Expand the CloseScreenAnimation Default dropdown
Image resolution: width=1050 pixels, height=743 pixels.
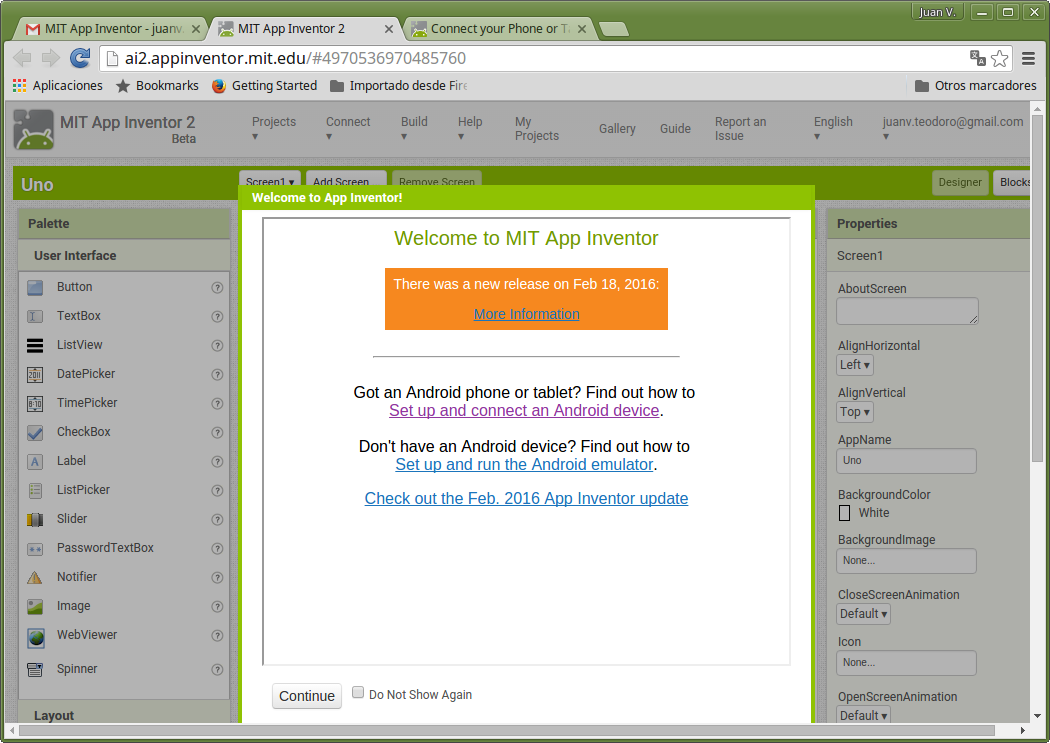point(863,614)
